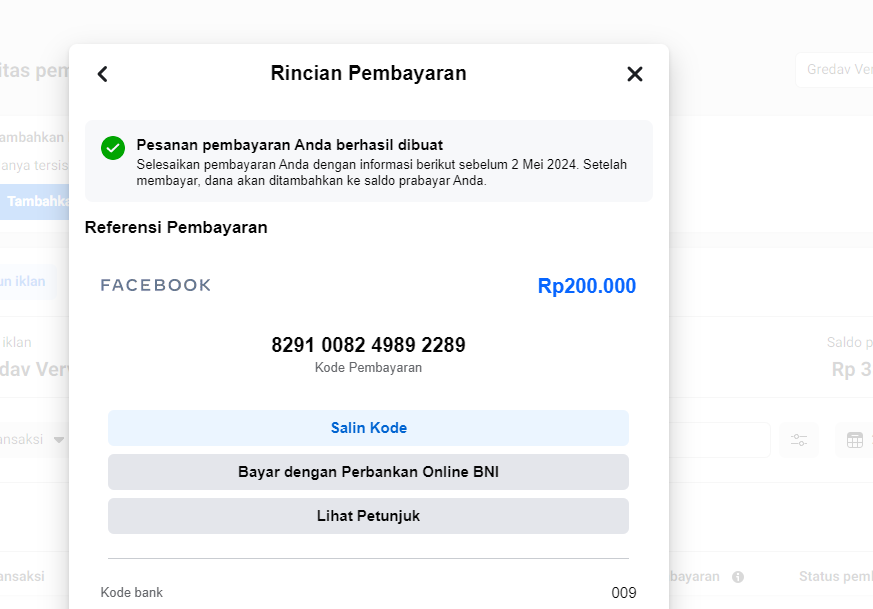873x609 pixels.
Task: Click the akun iklan button
Action: coord(25,281)
